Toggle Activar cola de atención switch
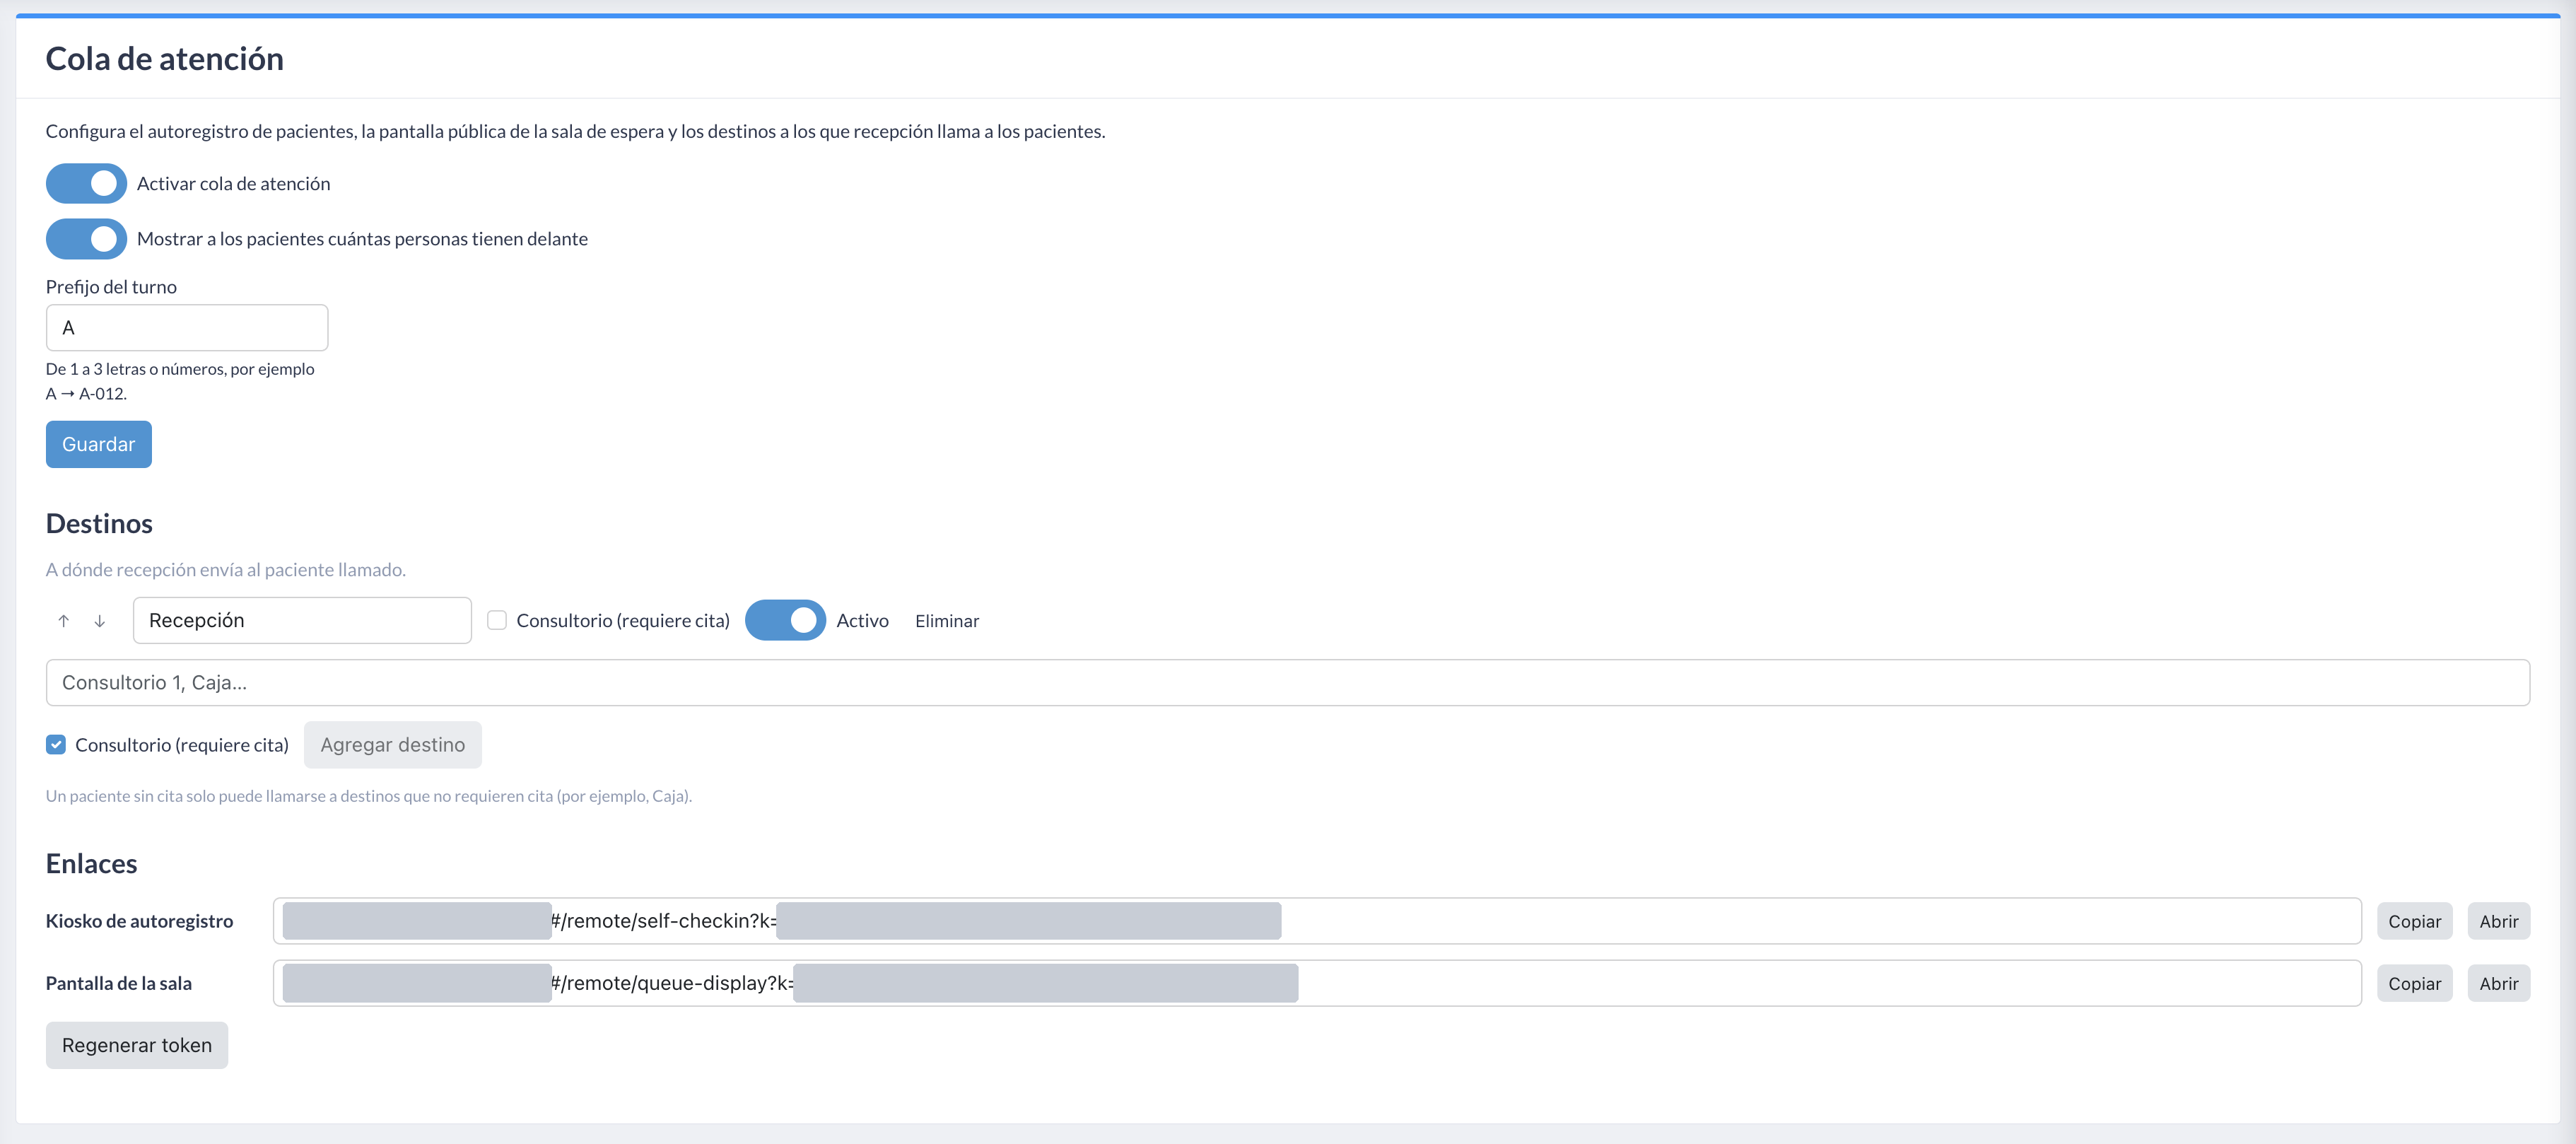2576x1144 pixels. pos(86,184)
